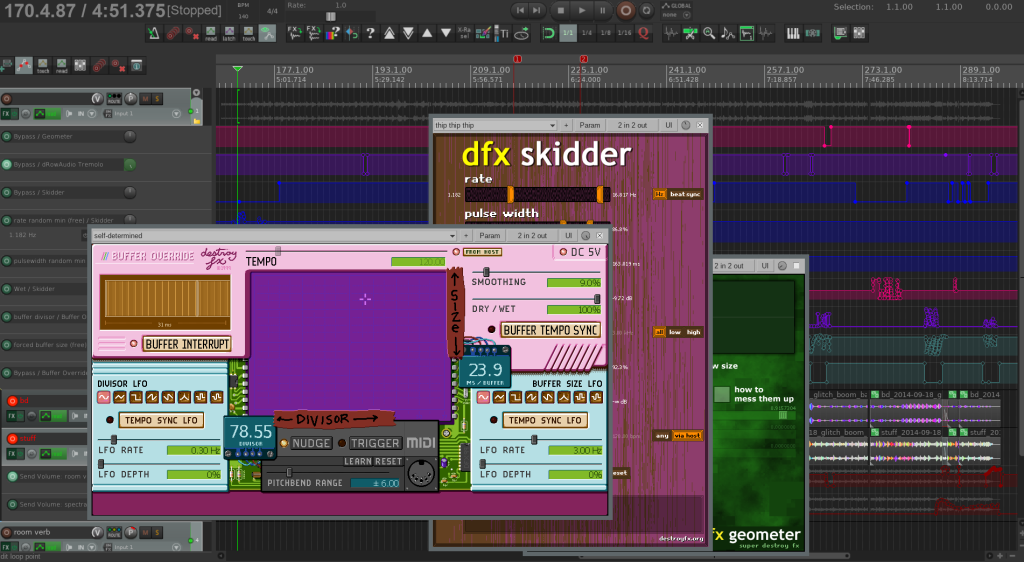1024x562 pixels.
Task: Click the DRY / WET slider handle
Action: click(597, 299)
